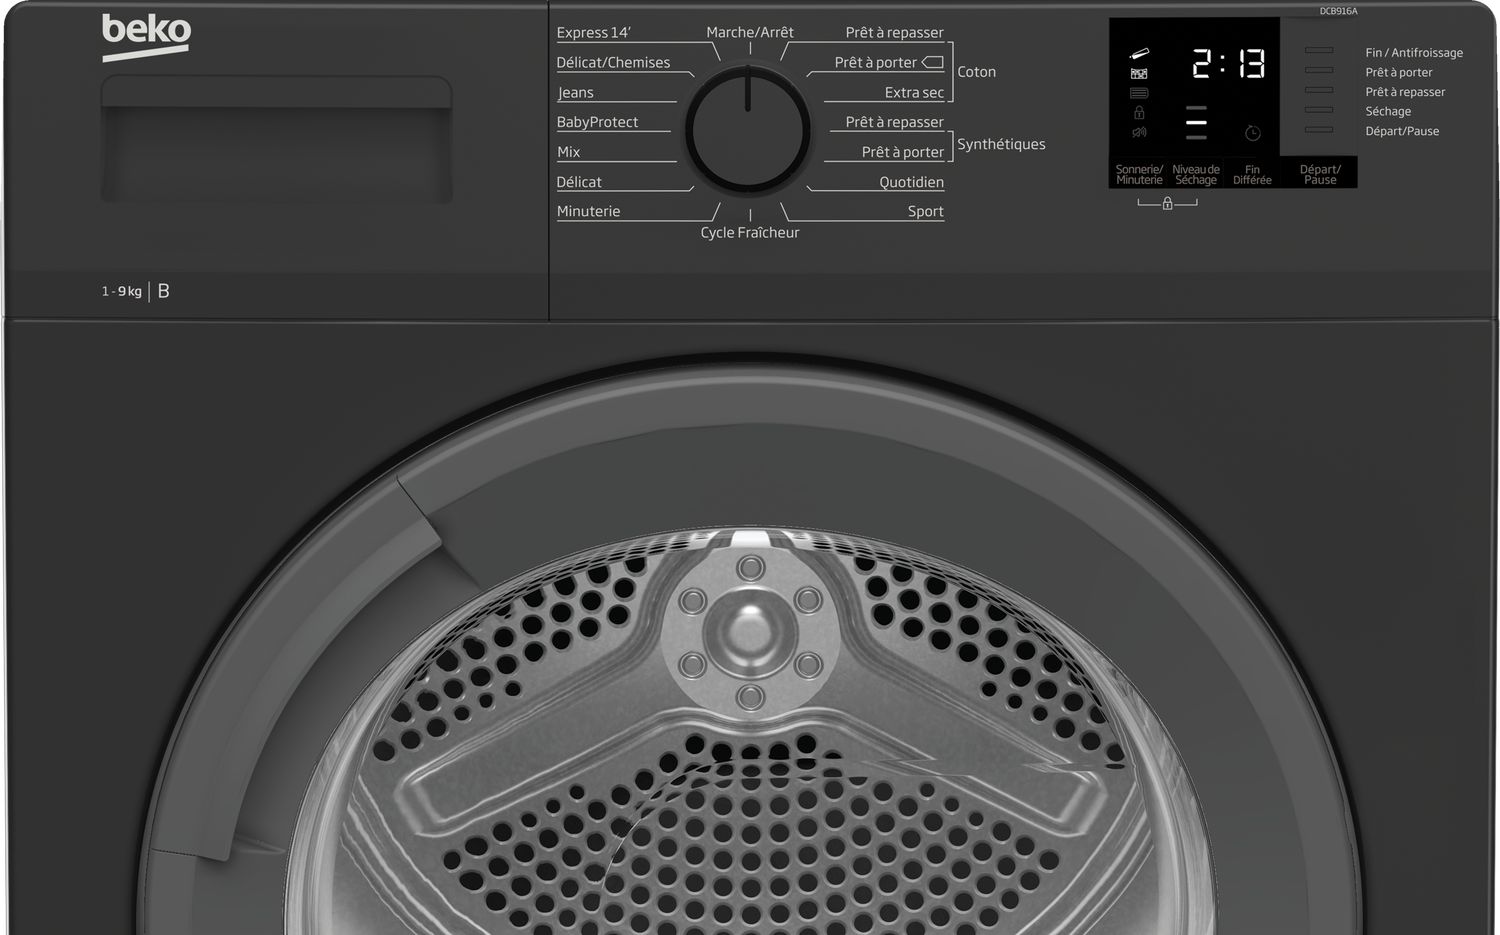
Task: Click the program selector dial knob
Action: (748, 130)
